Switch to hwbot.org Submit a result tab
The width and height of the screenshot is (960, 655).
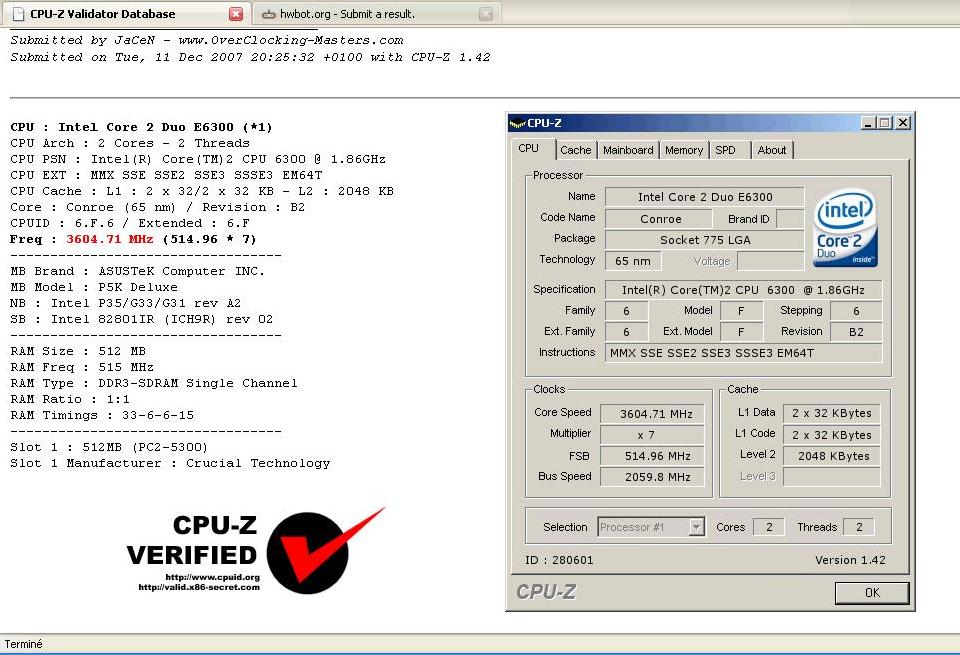point(376,13)
